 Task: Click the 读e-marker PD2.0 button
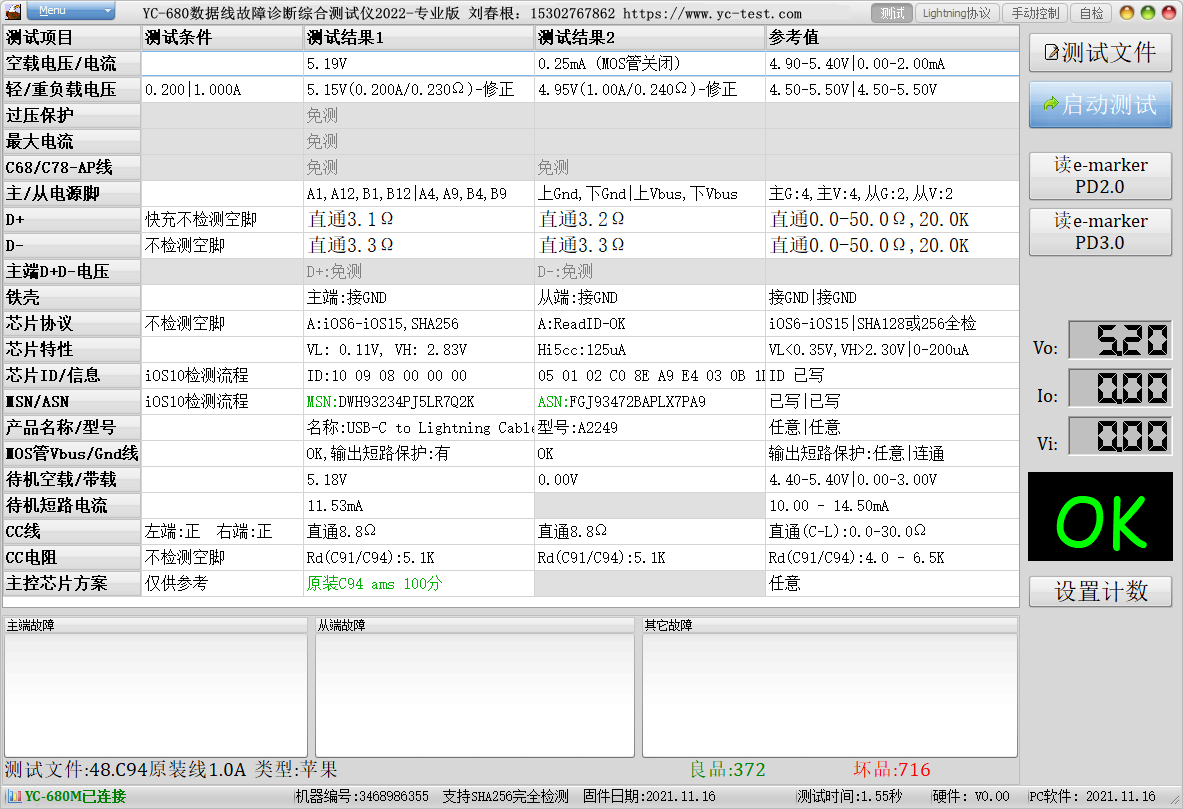pos(1100,175)
